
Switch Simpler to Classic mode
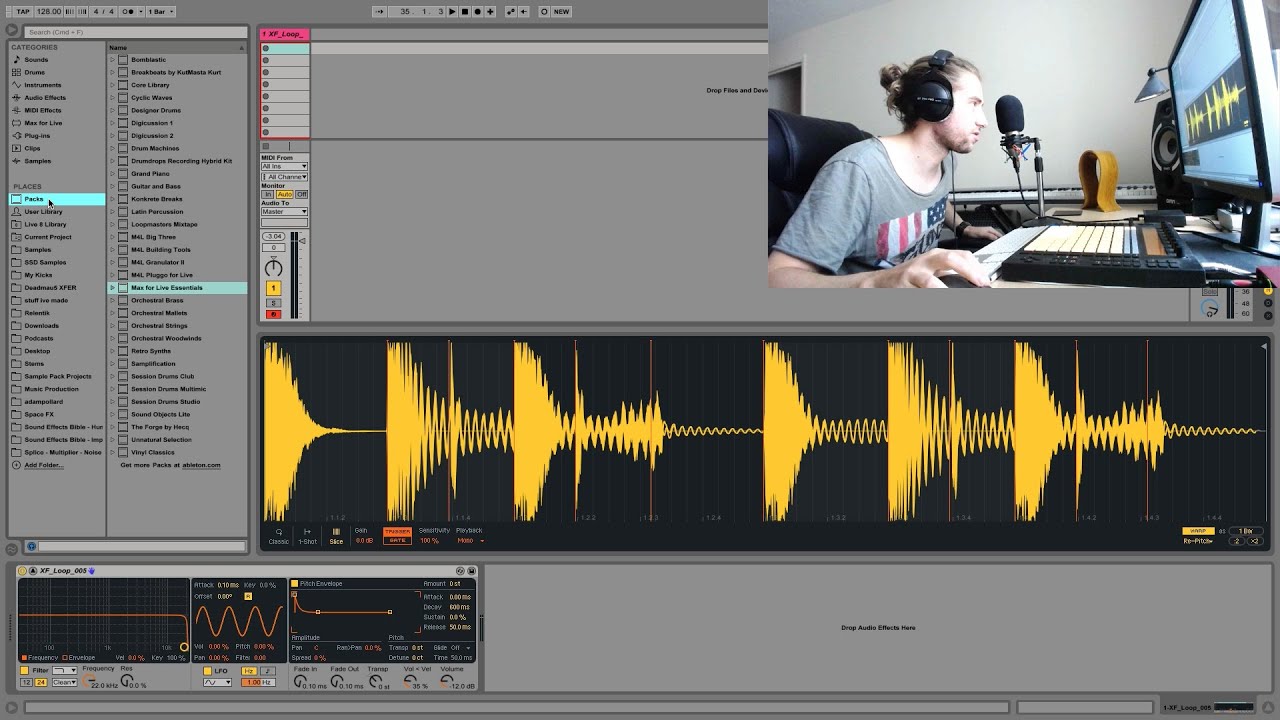coord(278,536)
